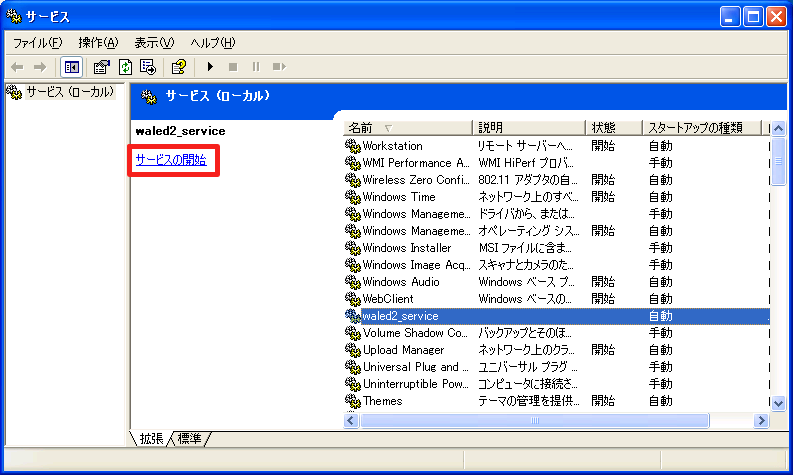The image size is (793, 475).
Task: Click gear icon of Volume Shadow Copy row
Action: [x=353, y=333]
